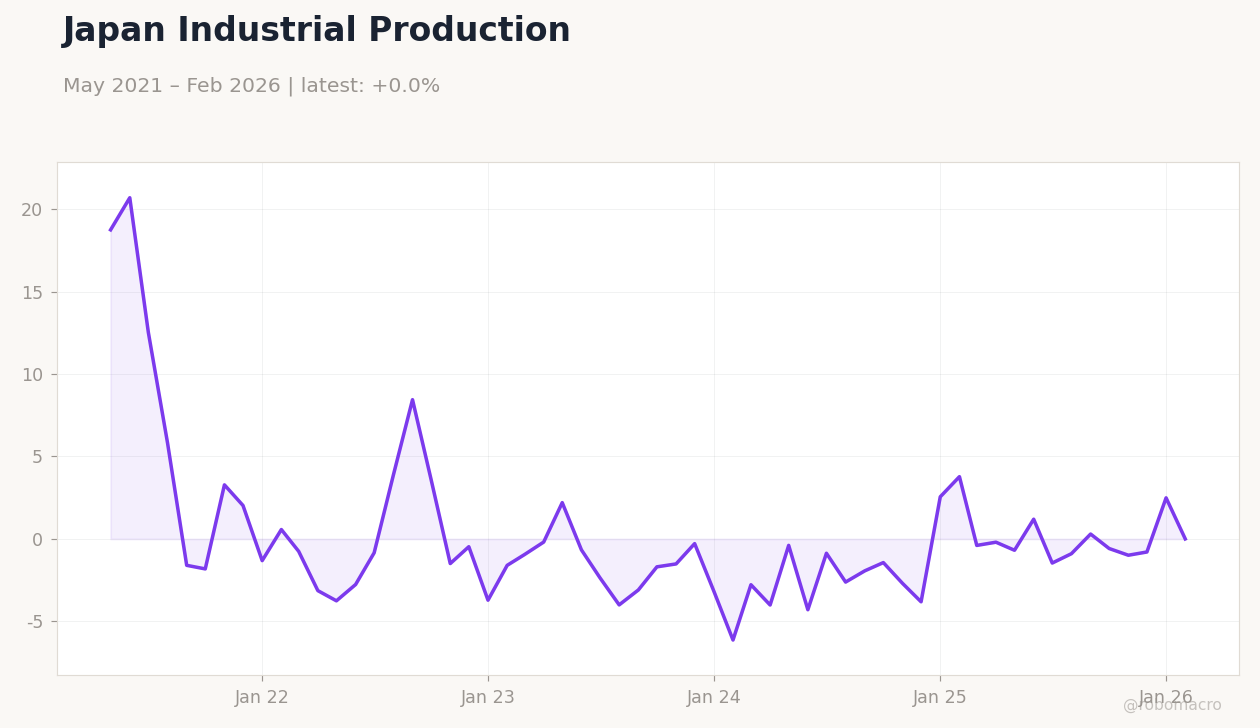Click the 'Japan Industrial Production' chart title
1260x728 pixels.
(316, 31)
